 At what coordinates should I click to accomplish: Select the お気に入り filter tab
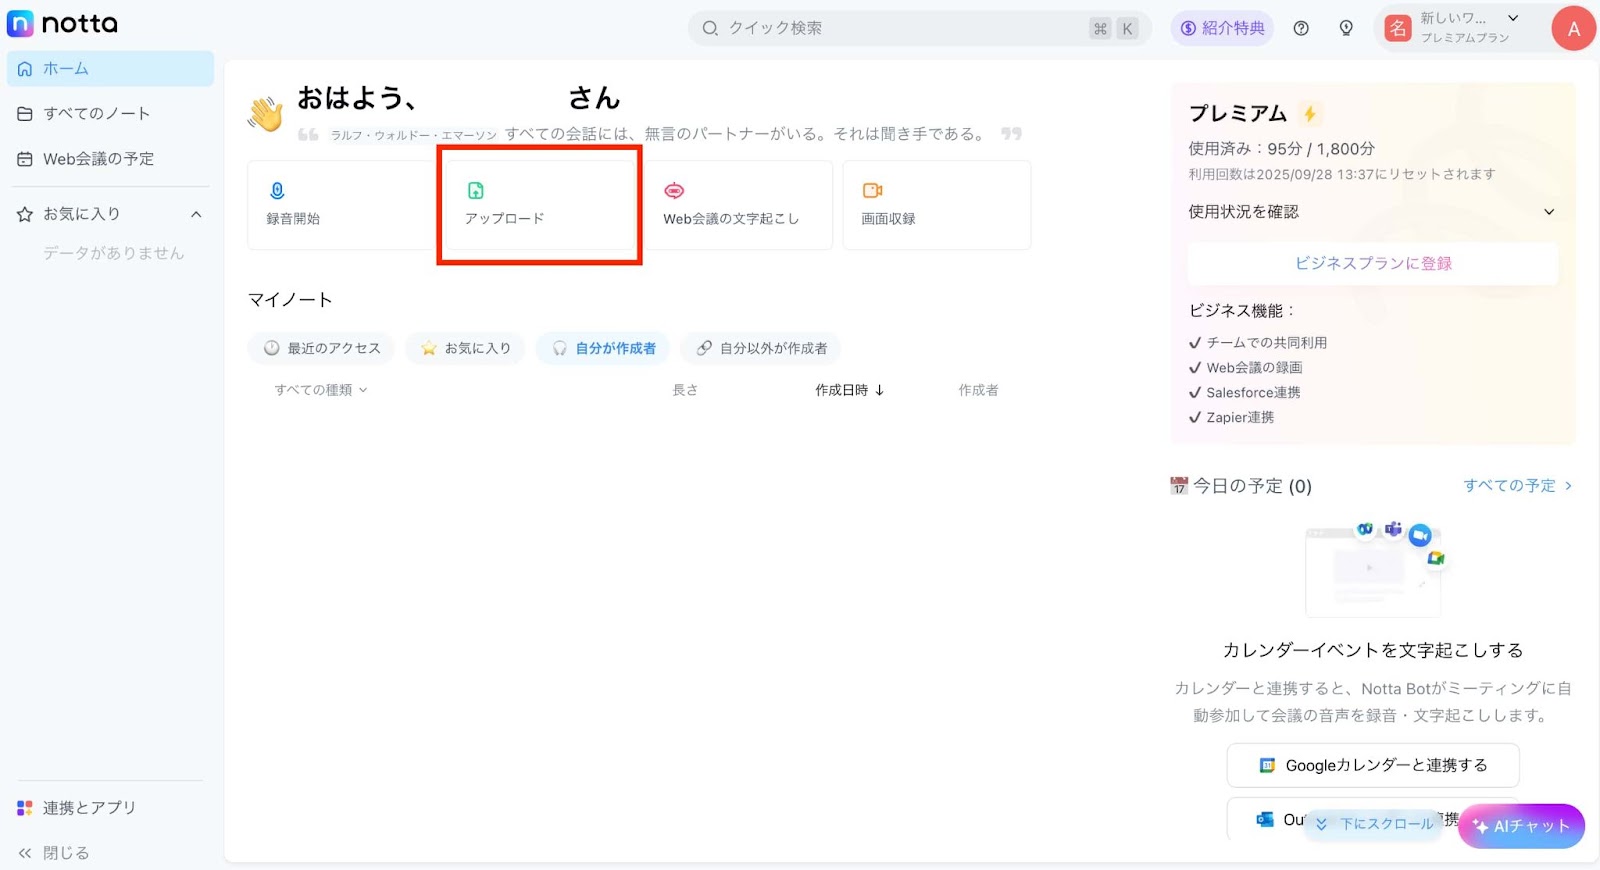pos(466,348)
